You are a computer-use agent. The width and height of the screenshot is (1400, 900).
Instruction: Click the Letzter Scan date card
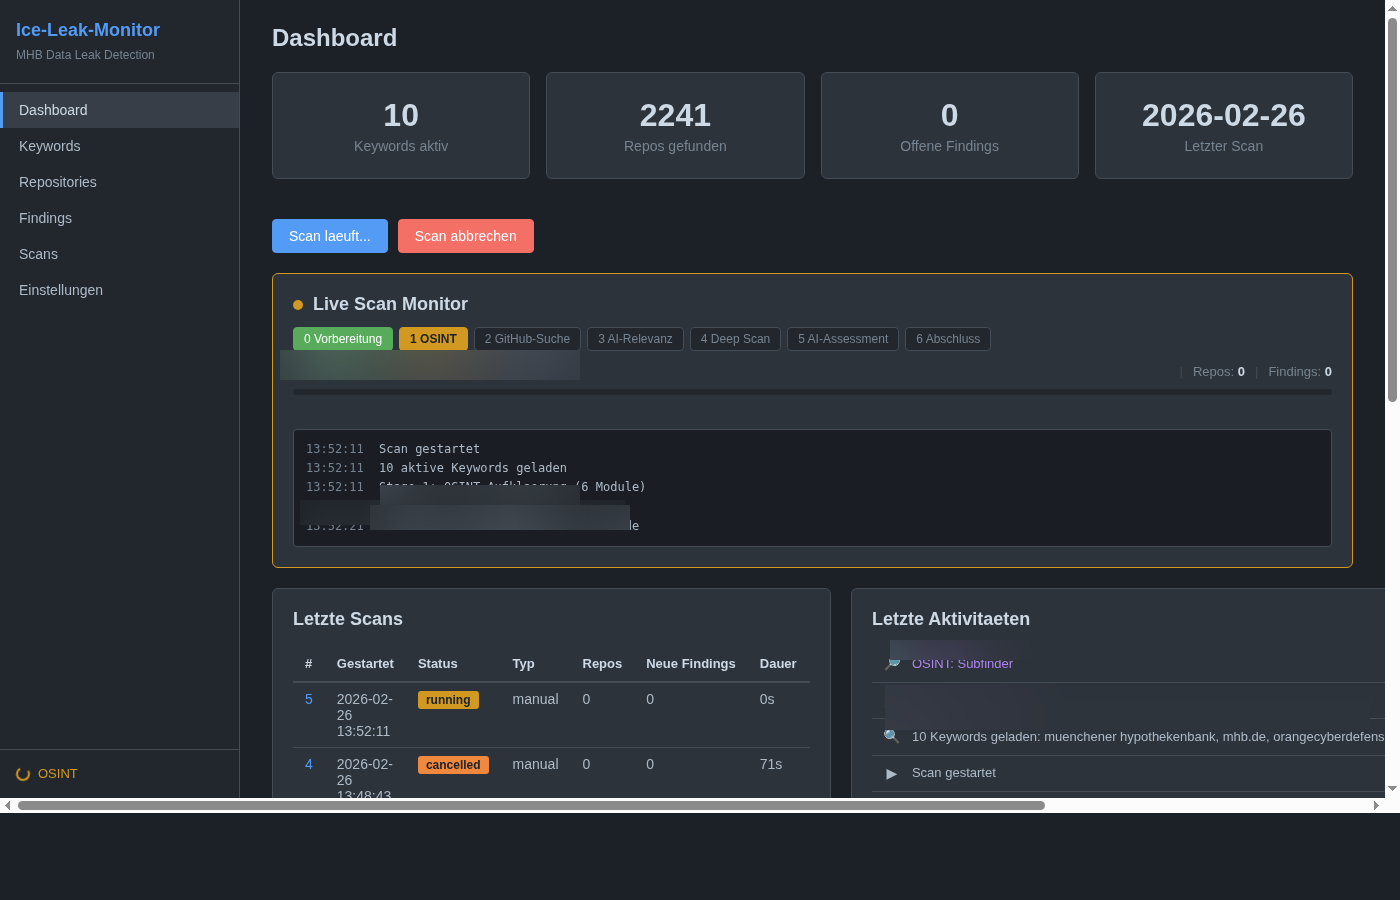pos(1224,126)
